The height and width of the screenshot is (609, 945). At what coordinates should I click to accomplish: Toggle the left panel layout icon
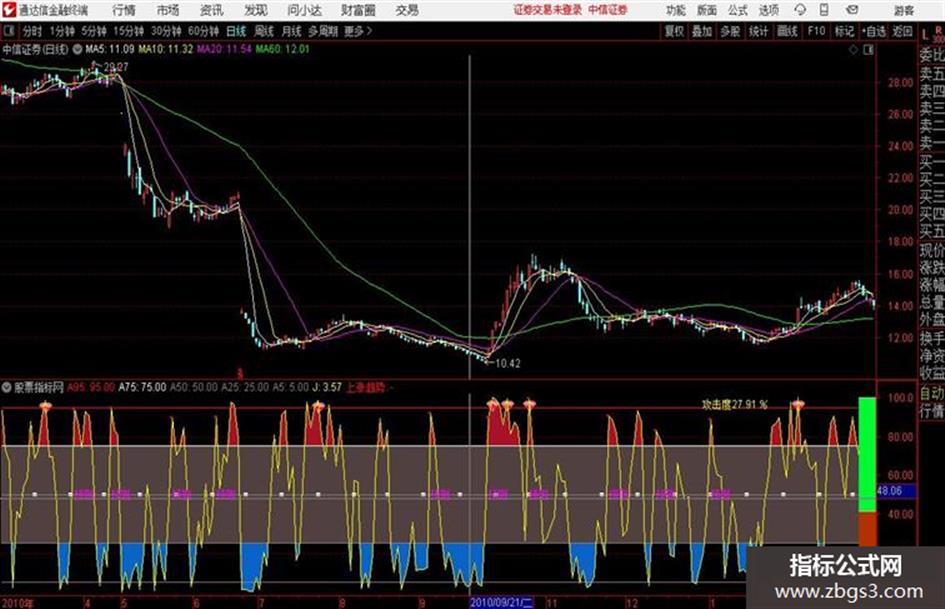pyautogui.click(x=8, y=31)
